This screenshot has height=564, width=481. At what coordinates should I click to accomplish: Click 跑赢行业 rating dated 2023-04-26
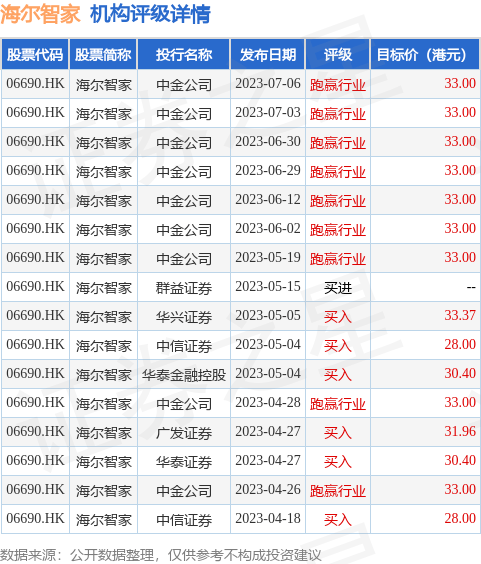[337, 491]
